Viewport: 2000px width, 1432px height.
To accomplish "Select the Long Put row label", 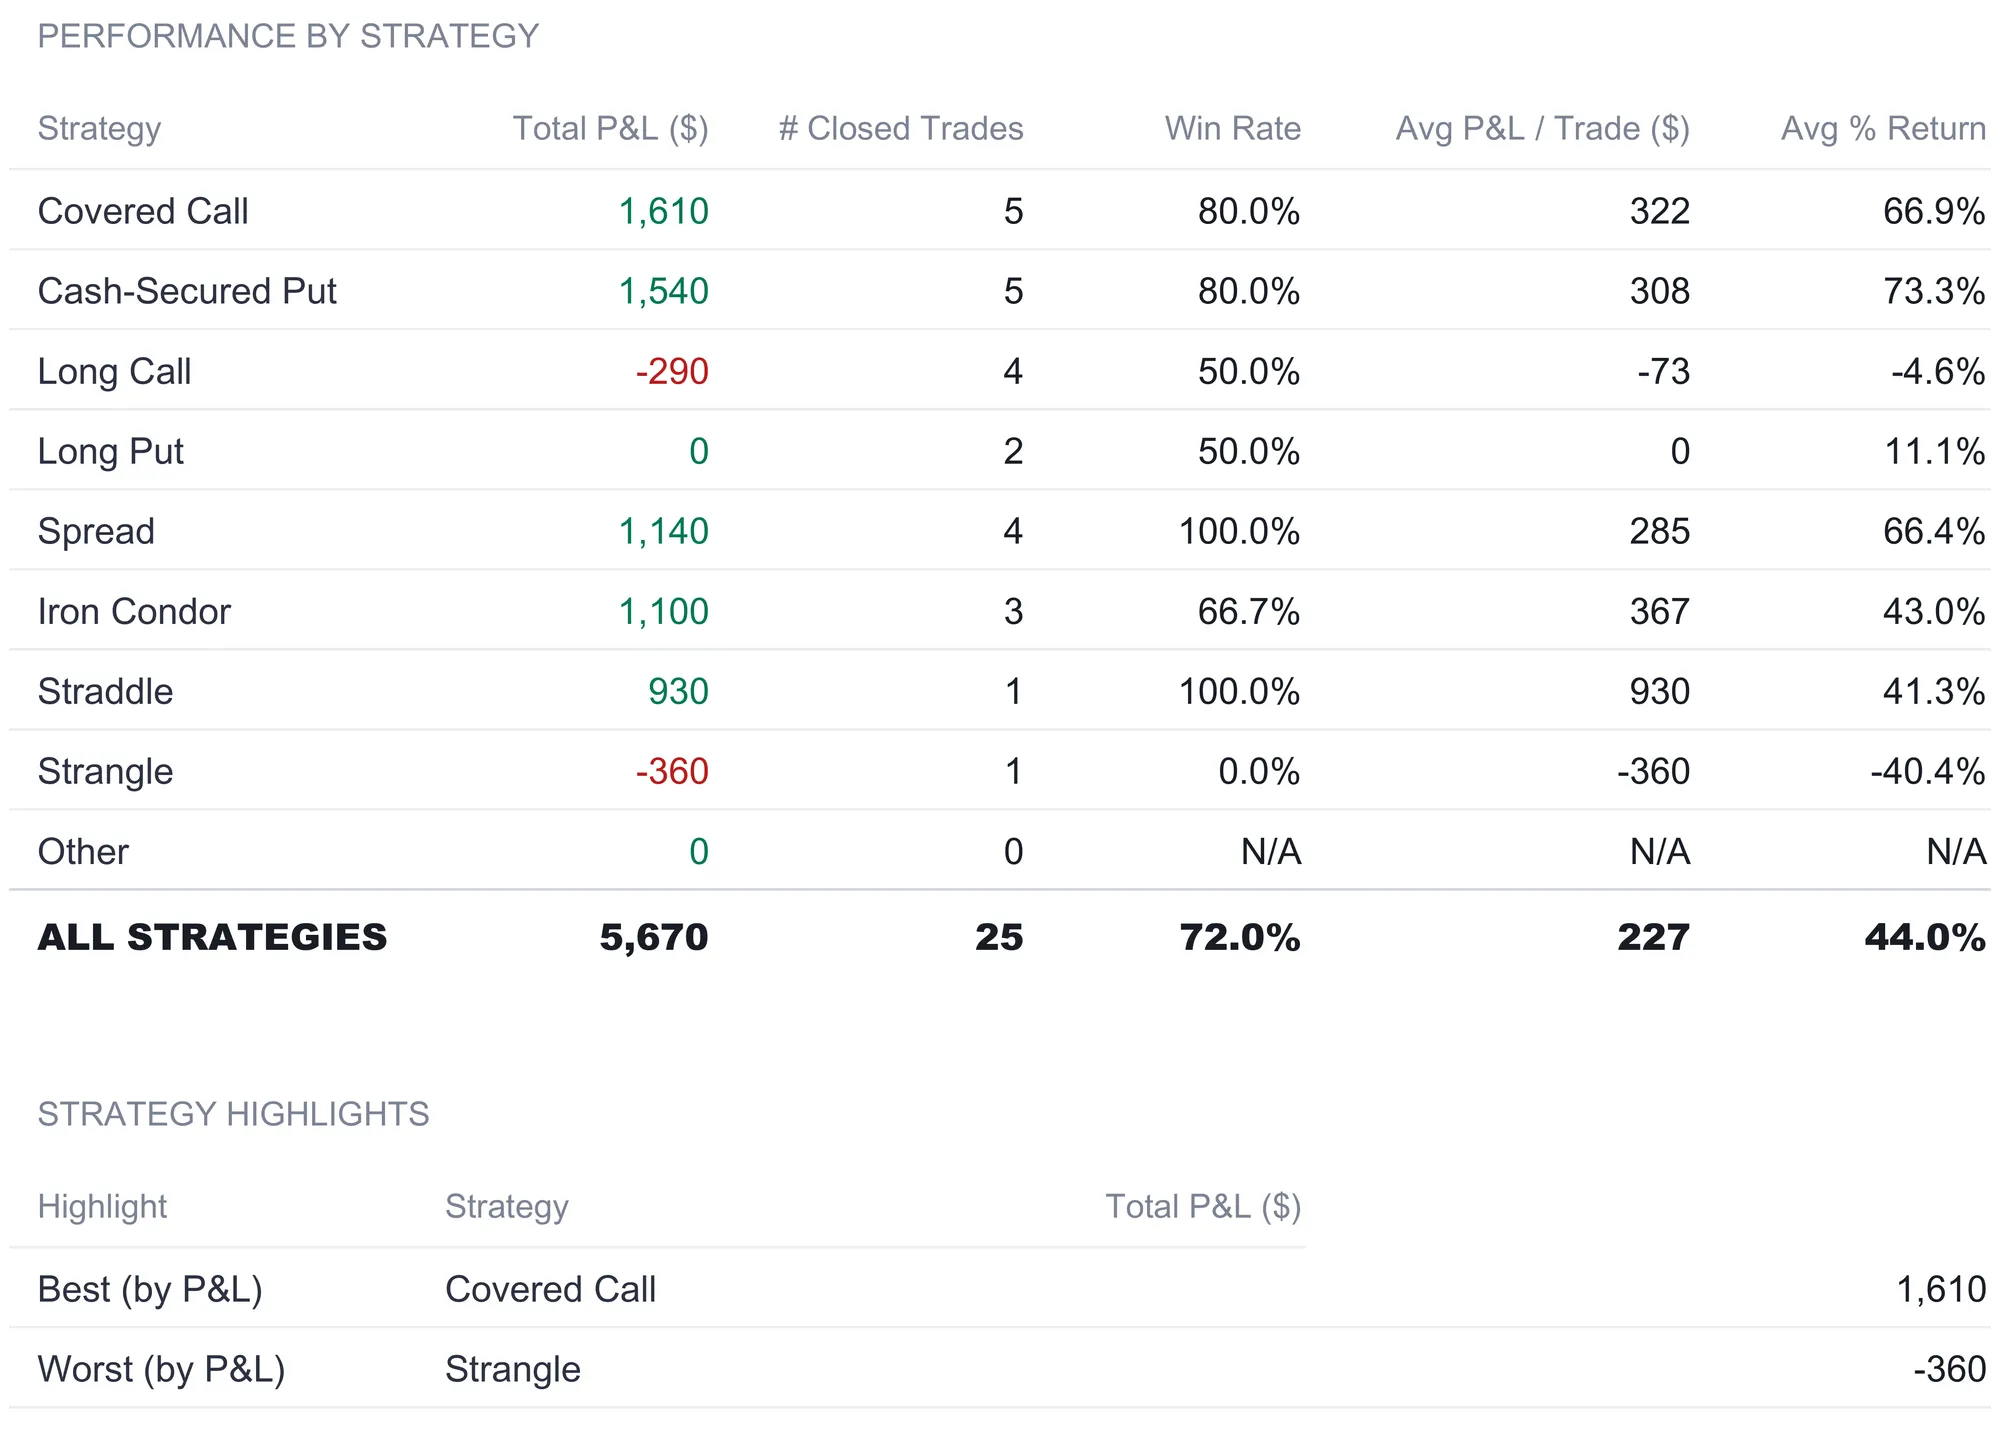I will (x=110, y=452).
